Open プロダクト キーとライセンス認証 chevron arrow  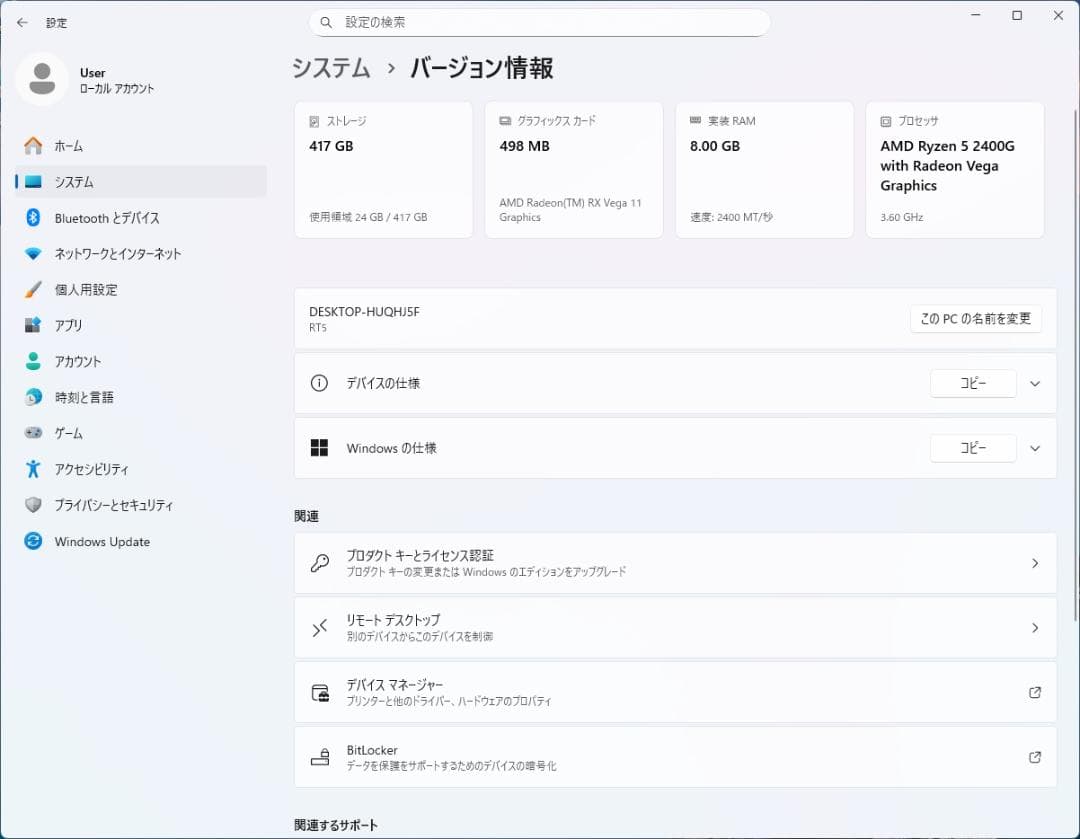click(x=1035, y=563)
